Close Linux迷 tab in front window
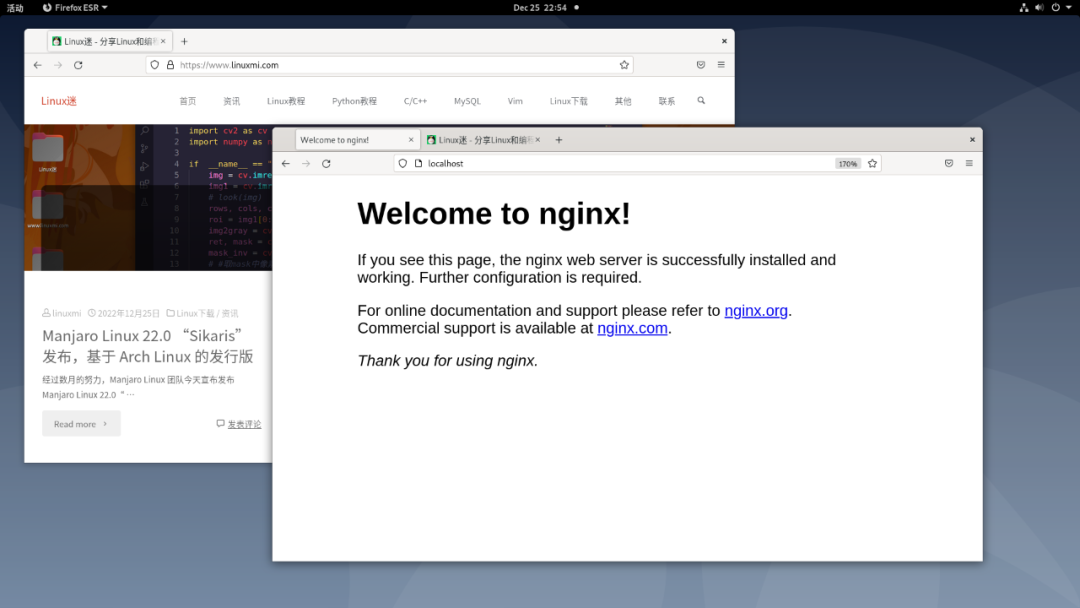Screen dimensions: 1080x608 [538, 140]
